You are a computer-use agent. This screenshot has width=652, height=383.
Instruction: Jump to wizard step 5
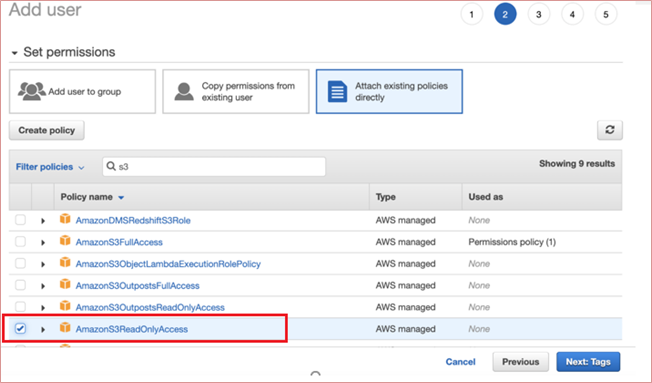coord(606,15)
